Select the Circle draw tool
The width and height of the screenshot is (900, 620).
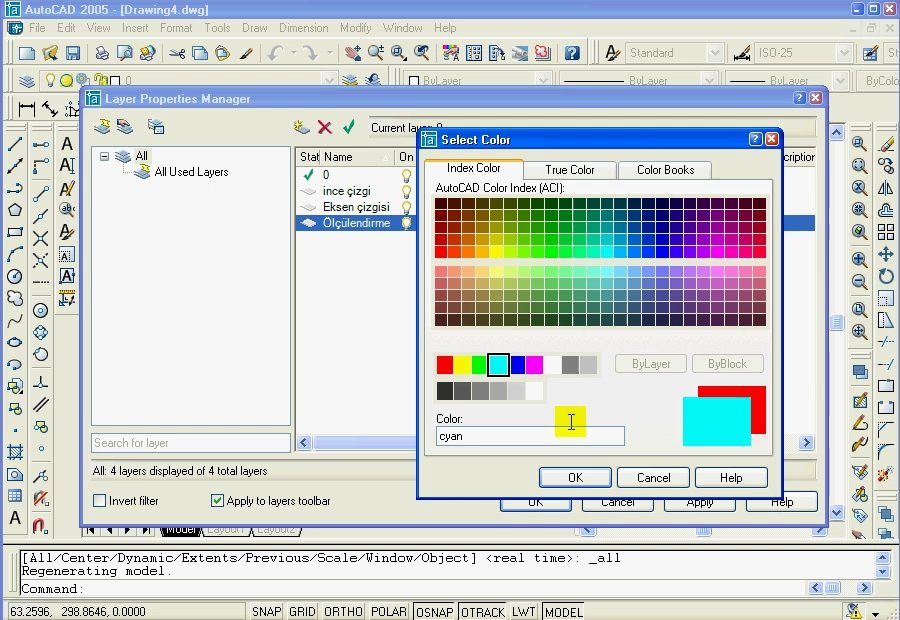pos(15,276)
